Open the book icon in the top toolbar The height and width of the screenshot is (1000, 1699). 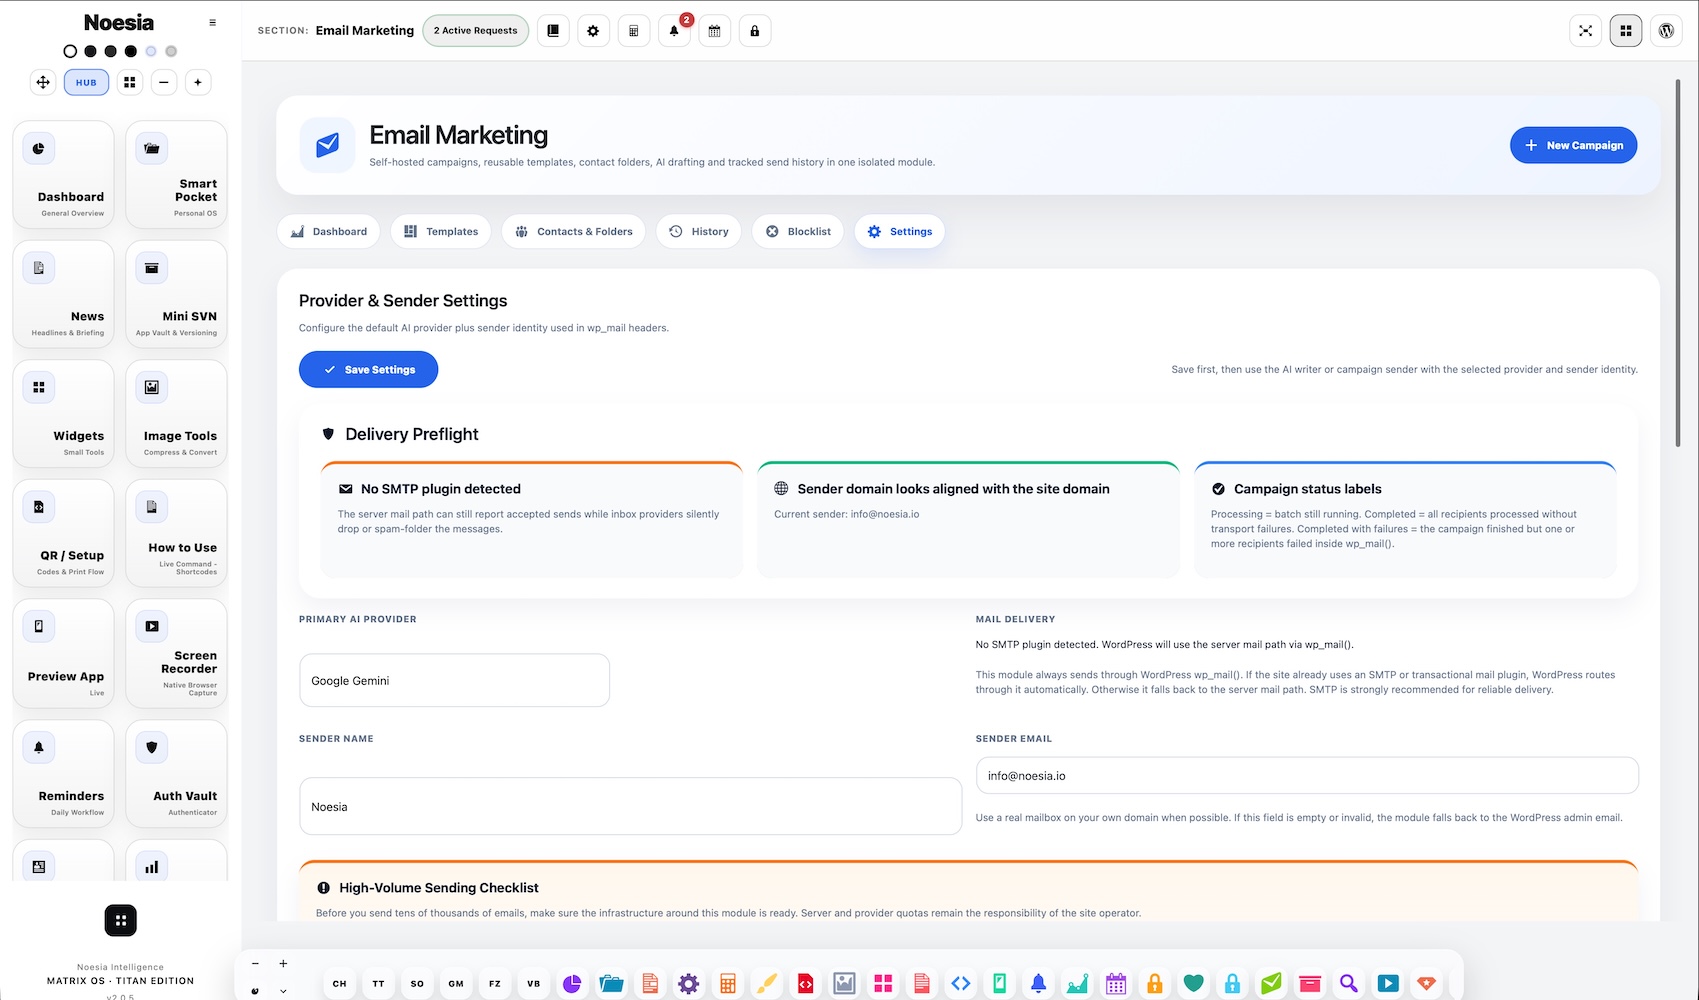tap(553, 31)
